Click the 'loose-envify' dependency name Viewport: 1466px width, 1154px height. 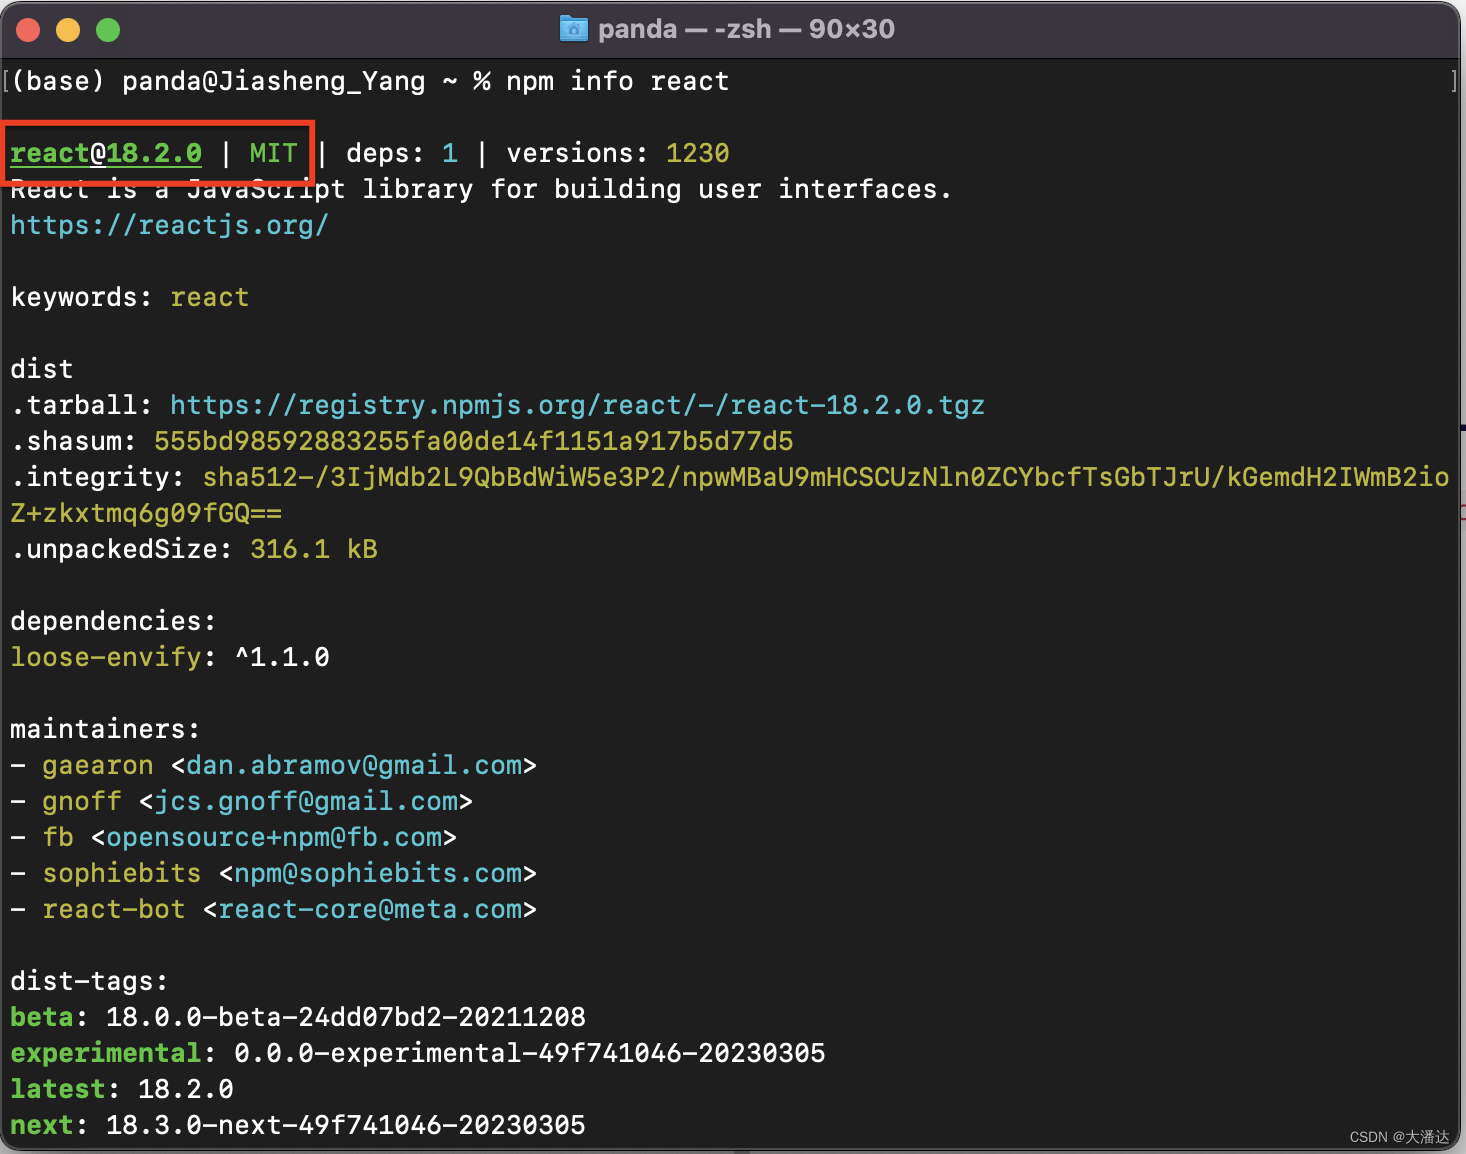(106, 657)
